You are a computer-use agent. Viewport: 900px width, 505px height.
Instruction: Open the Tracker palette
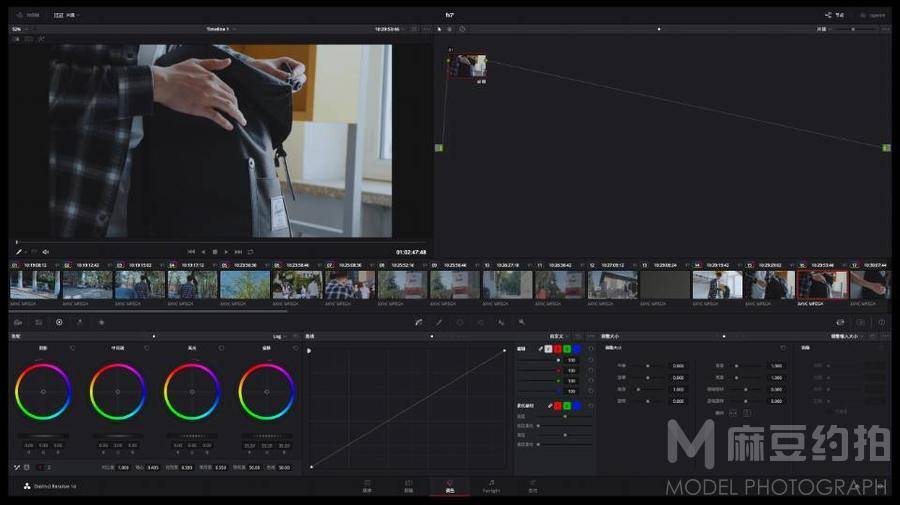coord(480,323)
